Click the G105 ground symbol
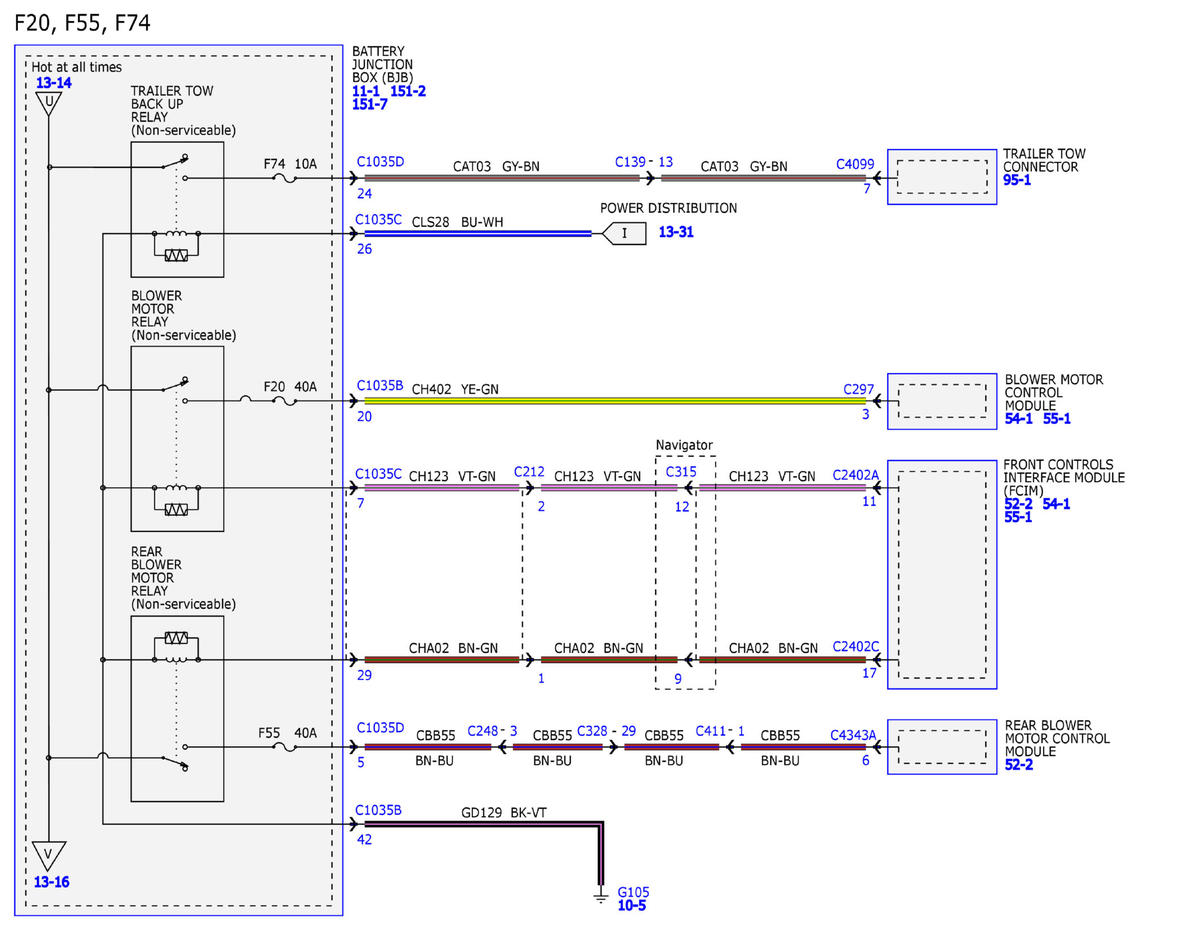Screen dimensions: 1200x927 pos(601,896)
